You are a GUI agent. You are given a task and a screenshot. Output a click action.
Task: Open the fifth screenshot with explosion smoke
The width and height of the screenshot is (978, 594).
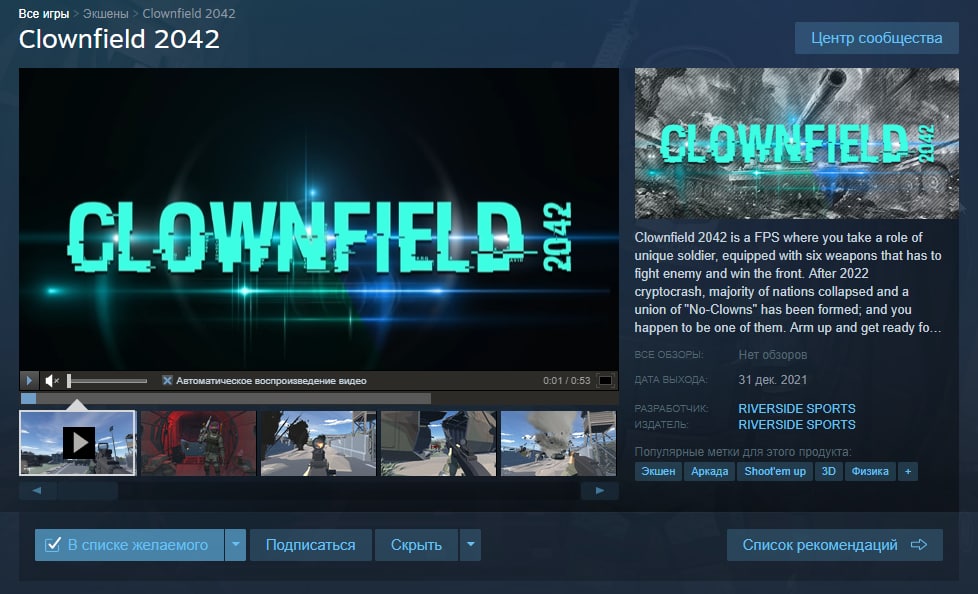[x=558, y=443]
